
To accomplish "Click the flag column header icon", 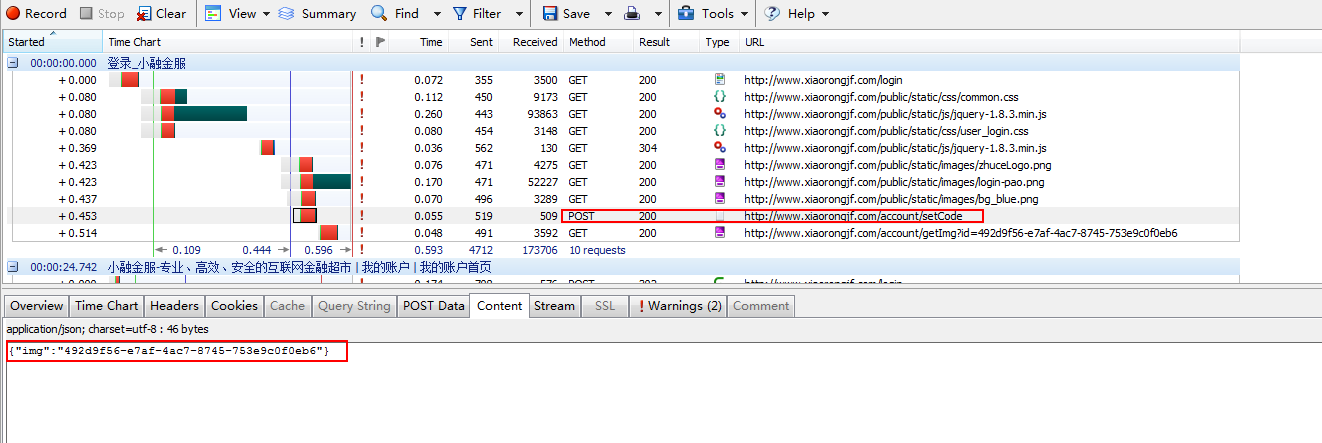I will pos(380,42).
